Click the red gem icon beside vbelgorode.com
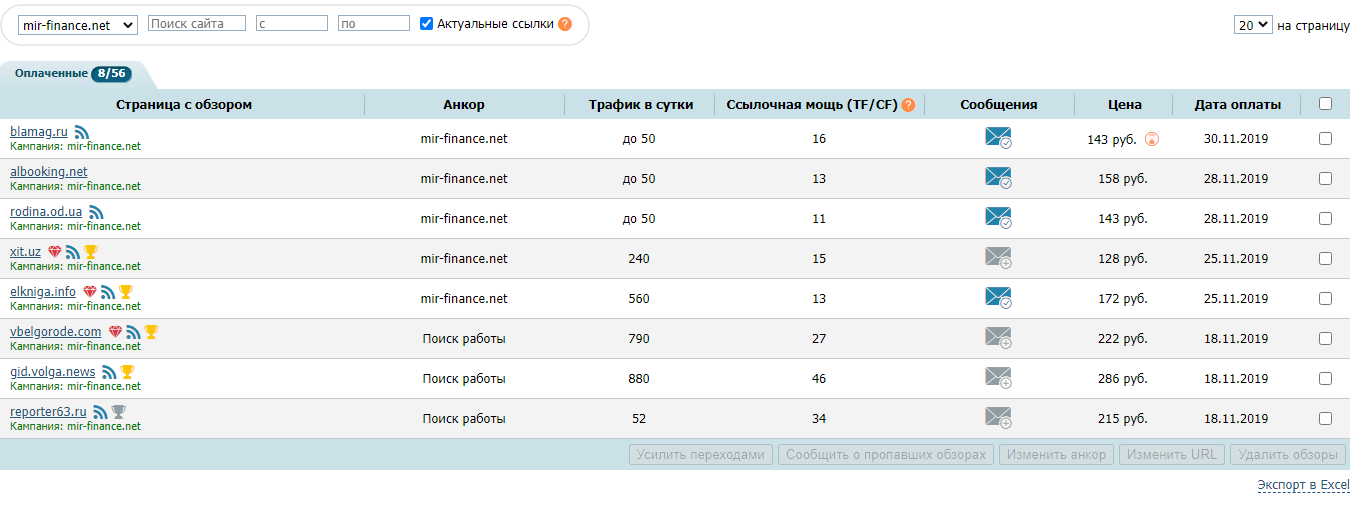The width and height of the screenshot is (1366, 506). (115, 332)
